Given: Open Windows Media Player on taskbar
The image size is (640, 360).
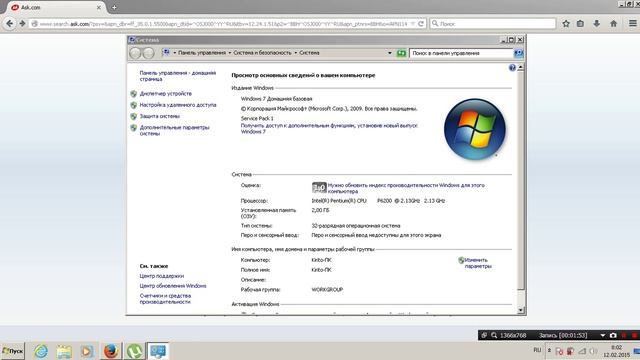Looking at the screenshot, I should click(87, 351).
